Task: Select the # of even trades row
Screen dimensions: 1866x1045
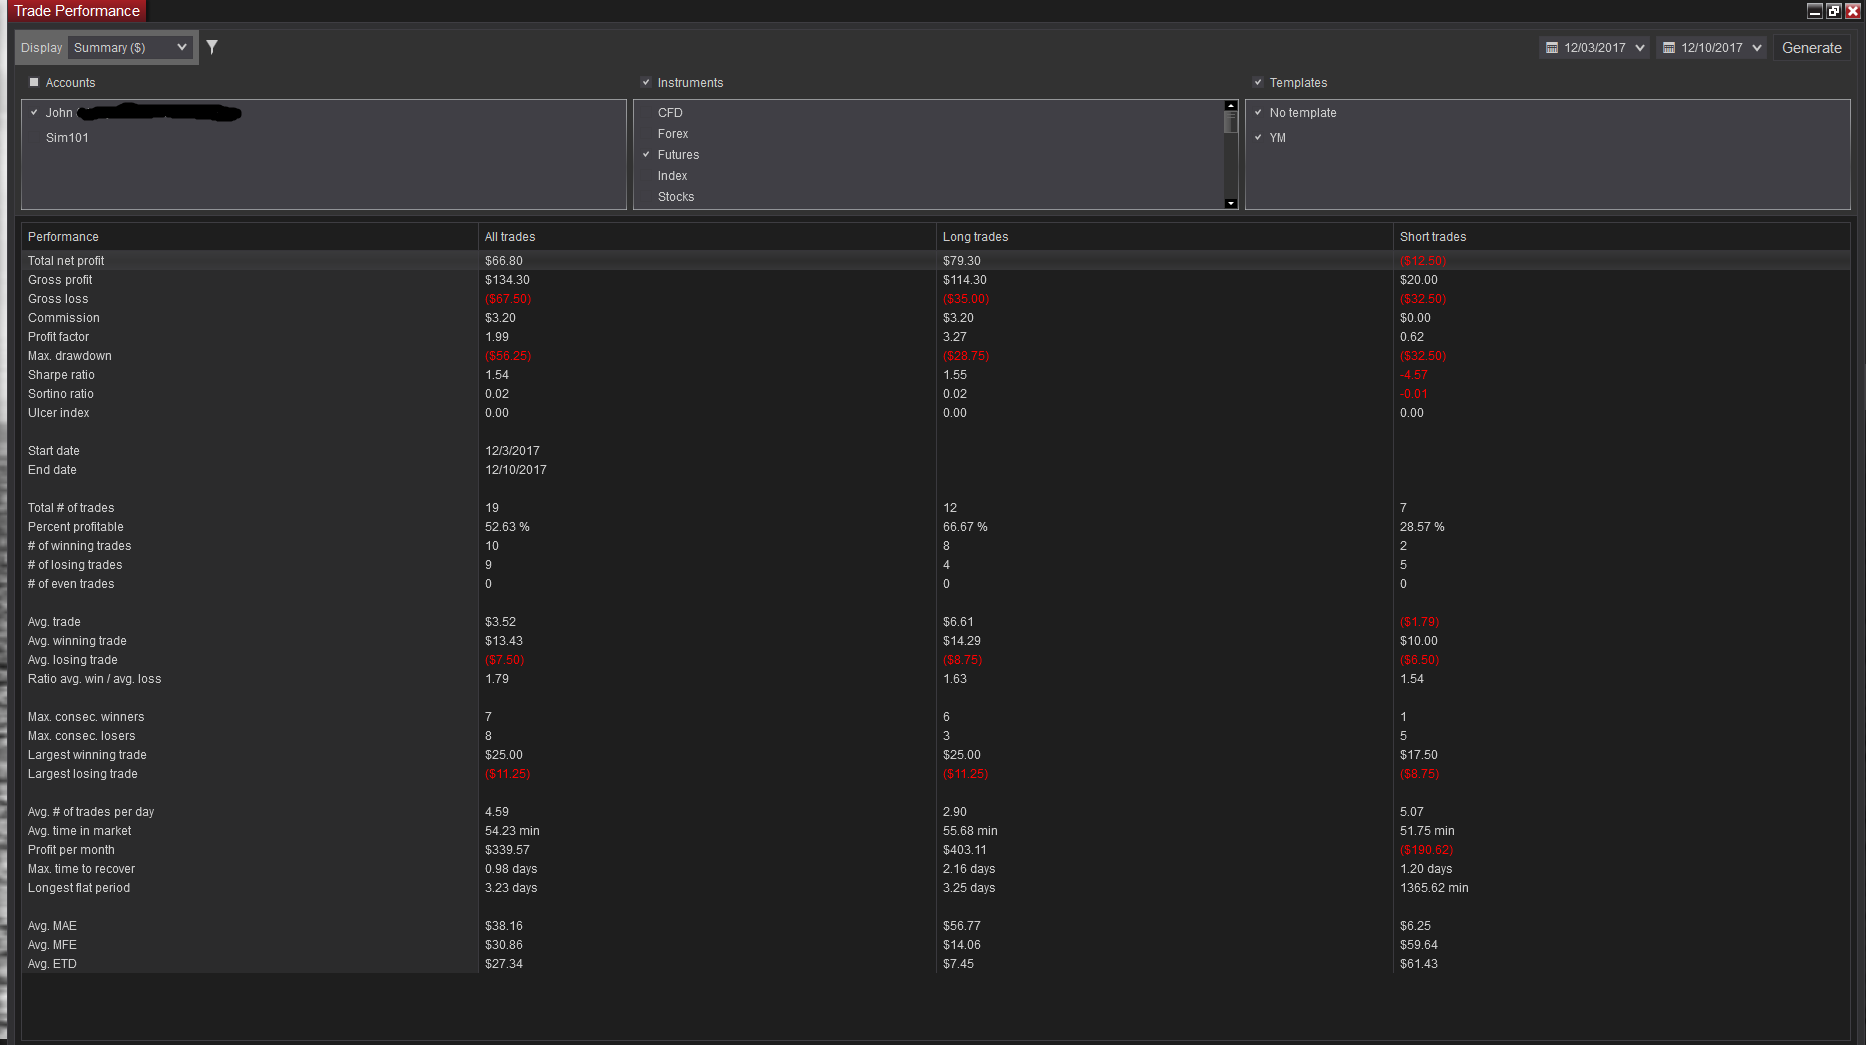Action: click(936, 584)
